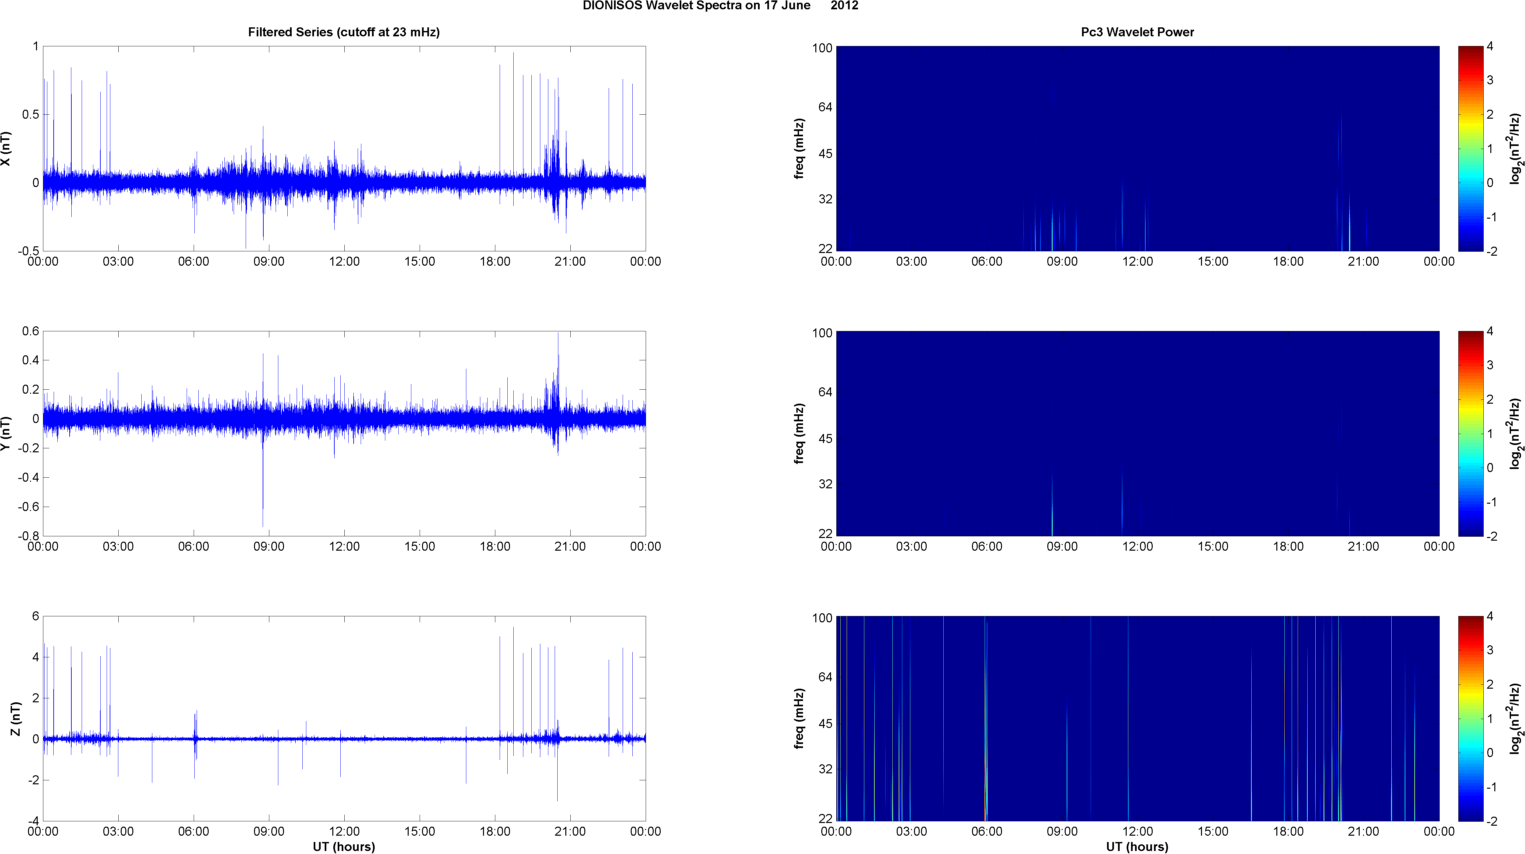Viewport: 1525px width, 854px height.
Task: Click the 18:00 tick under the bottom wavelet plot
Action: (x=1288, y=832)
